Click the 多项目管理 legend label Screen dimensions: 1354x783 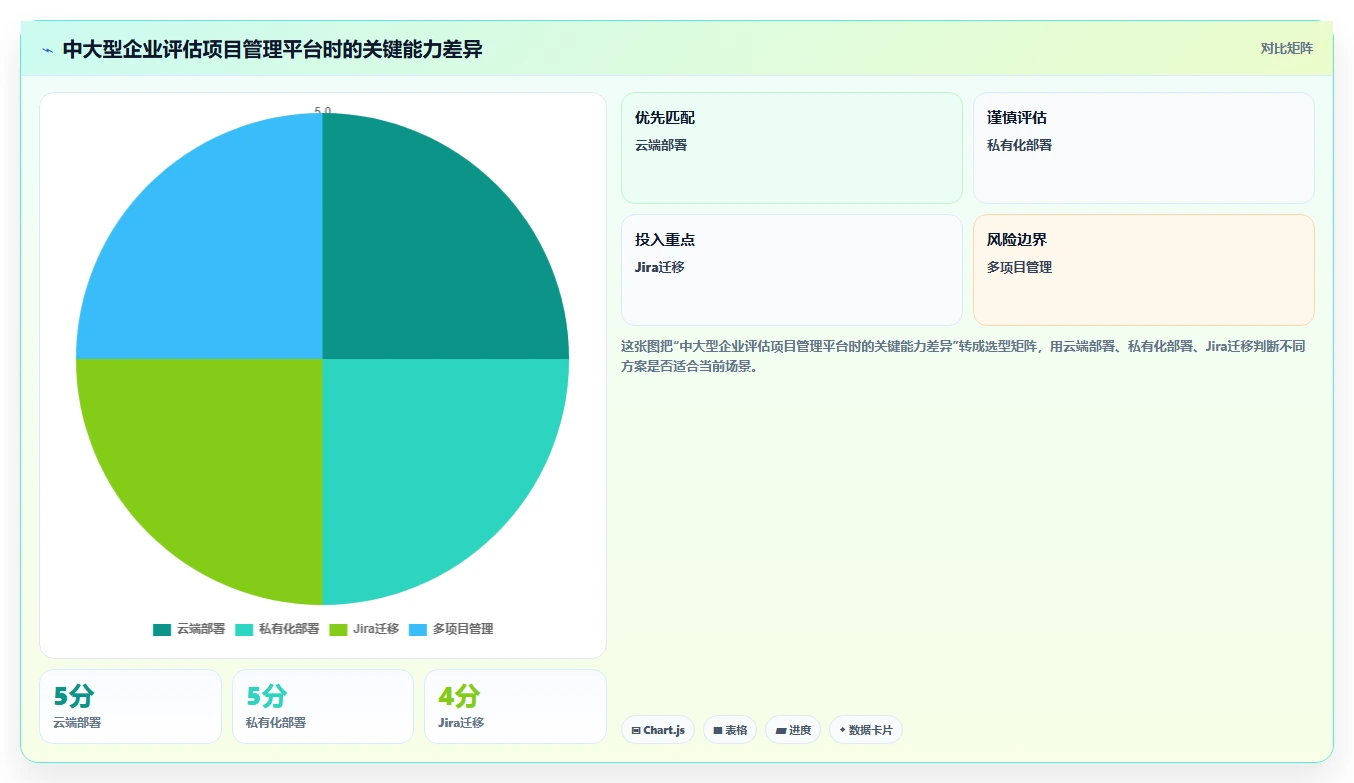463,629
